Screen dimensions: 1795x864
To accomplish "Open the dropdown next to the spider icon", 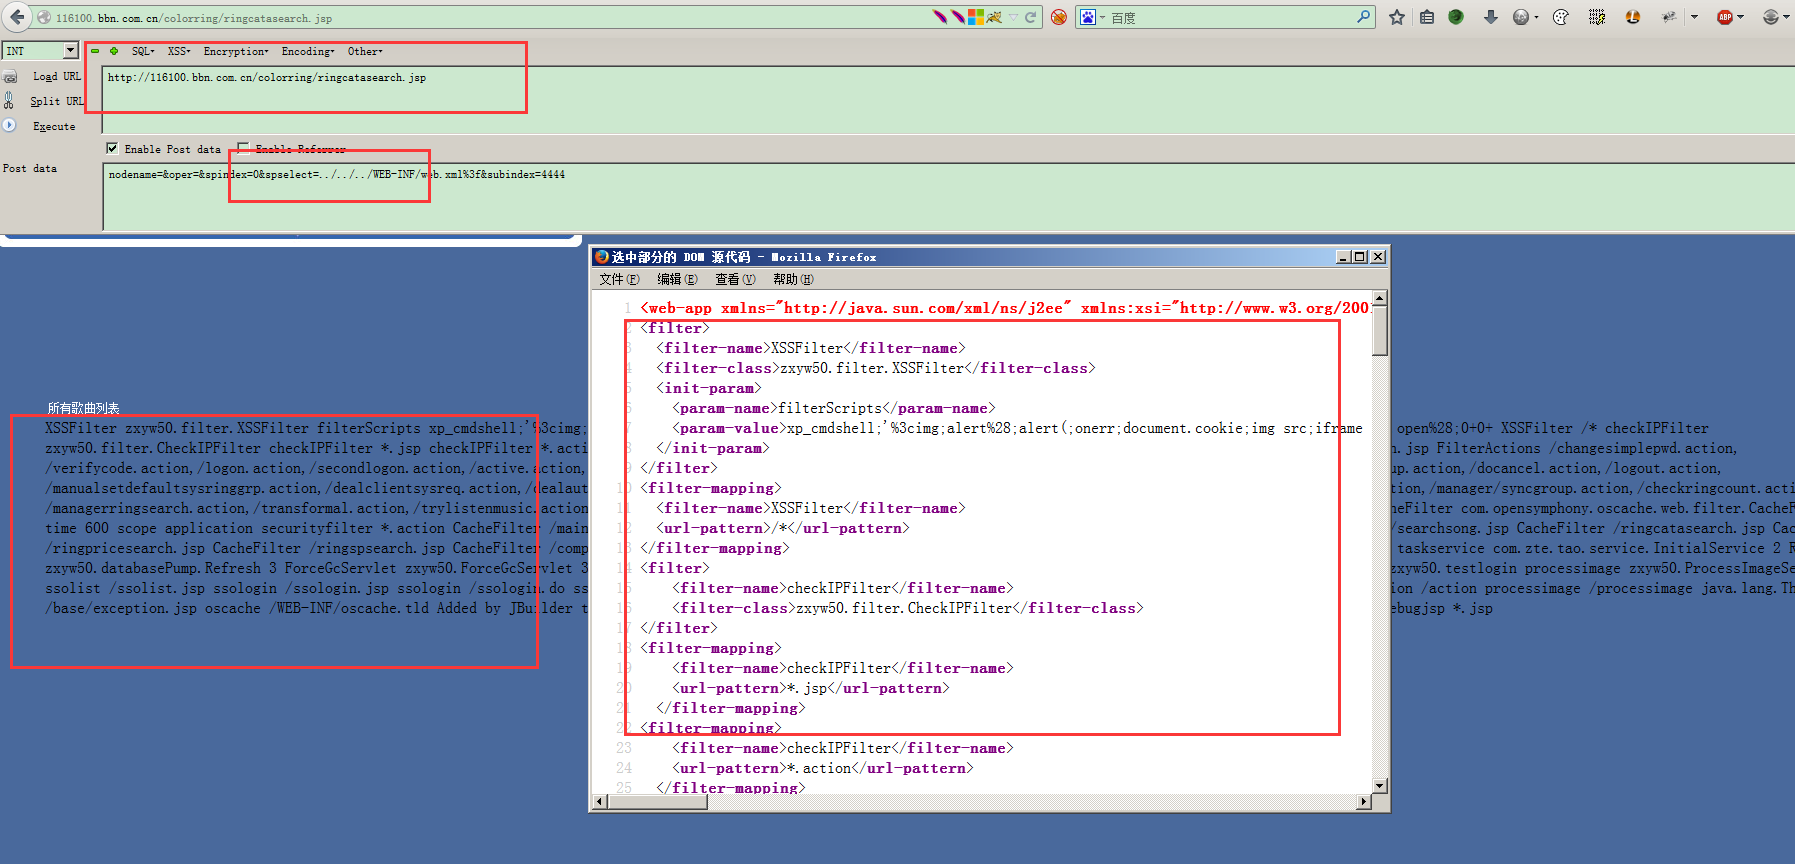I will coord(1694,17).
